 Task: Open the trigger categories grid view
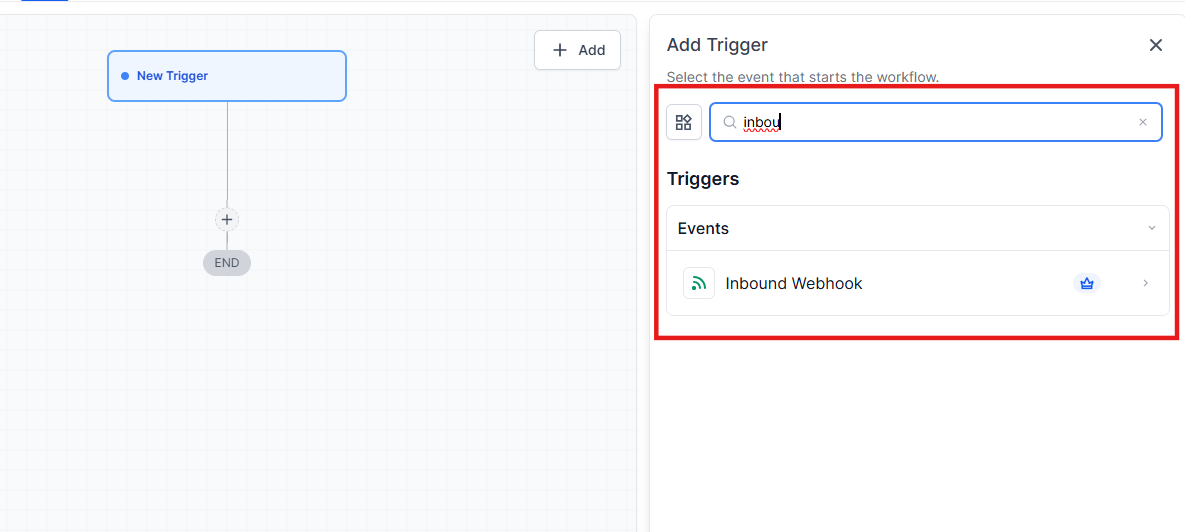click(x=684, y=122)
